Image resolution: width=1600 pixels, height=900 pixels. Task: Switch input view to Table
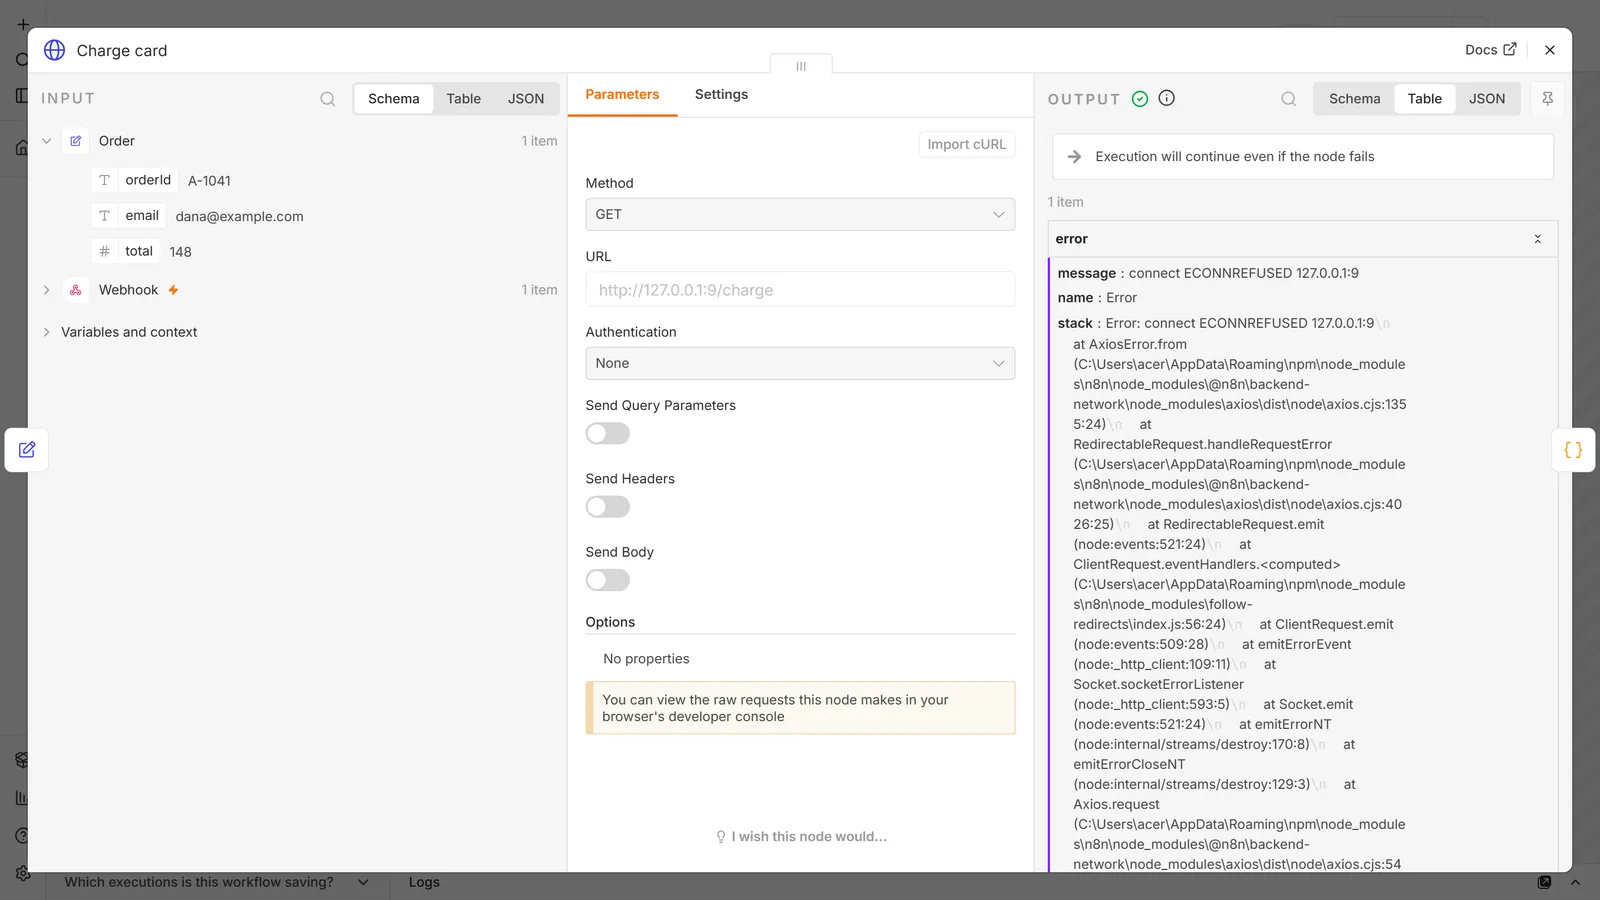(463, 99)
